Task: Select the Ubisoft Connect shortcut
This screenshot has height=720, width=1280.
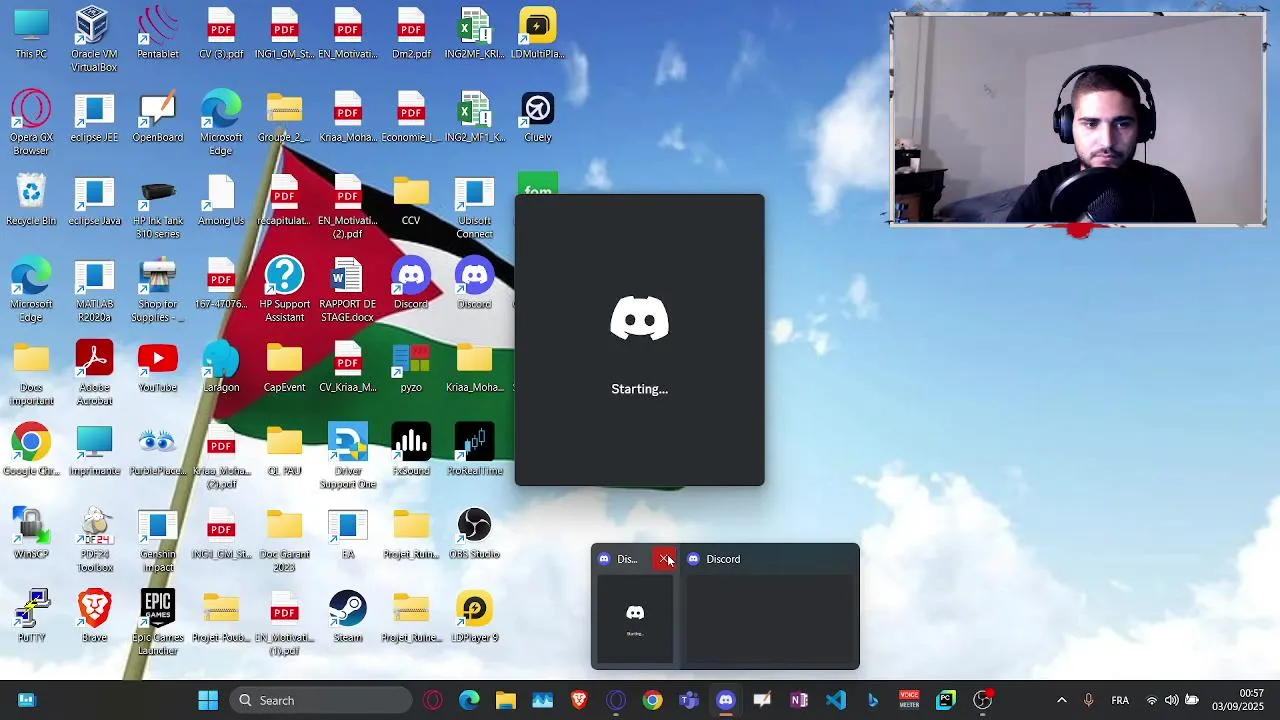Action: [x=474, y=207]
